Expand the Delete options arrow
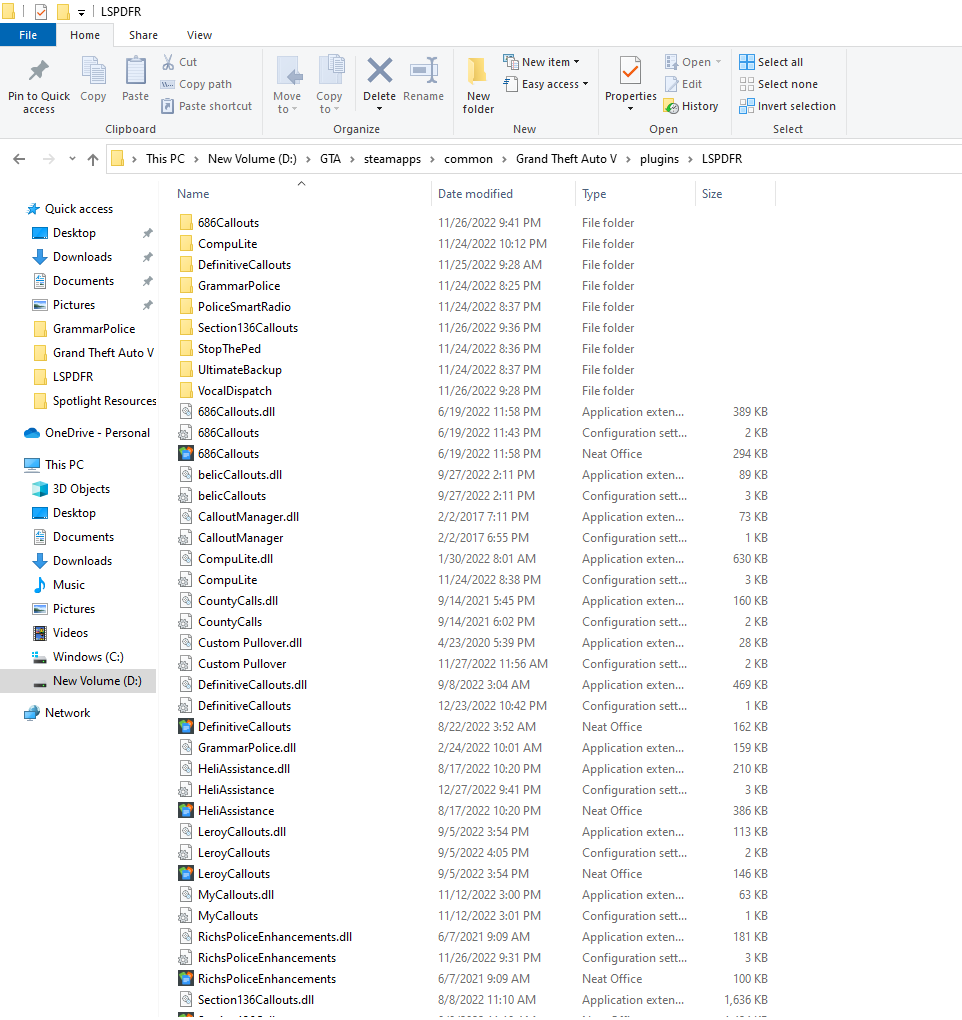The height and width of the screenshot is (1020, 962). point(379,109)
